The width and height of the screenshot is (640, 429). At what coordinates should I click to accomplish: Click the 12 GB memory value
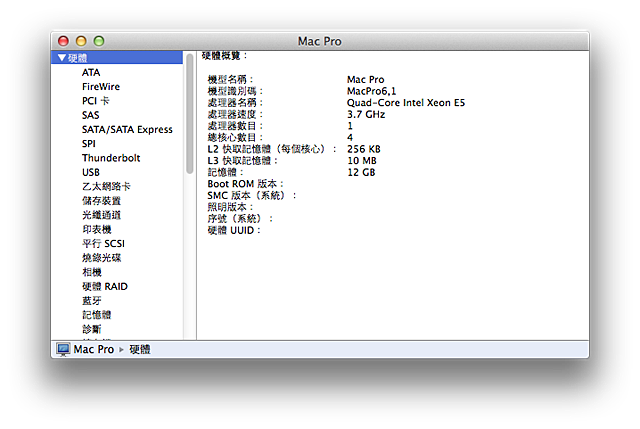[361, 172]
